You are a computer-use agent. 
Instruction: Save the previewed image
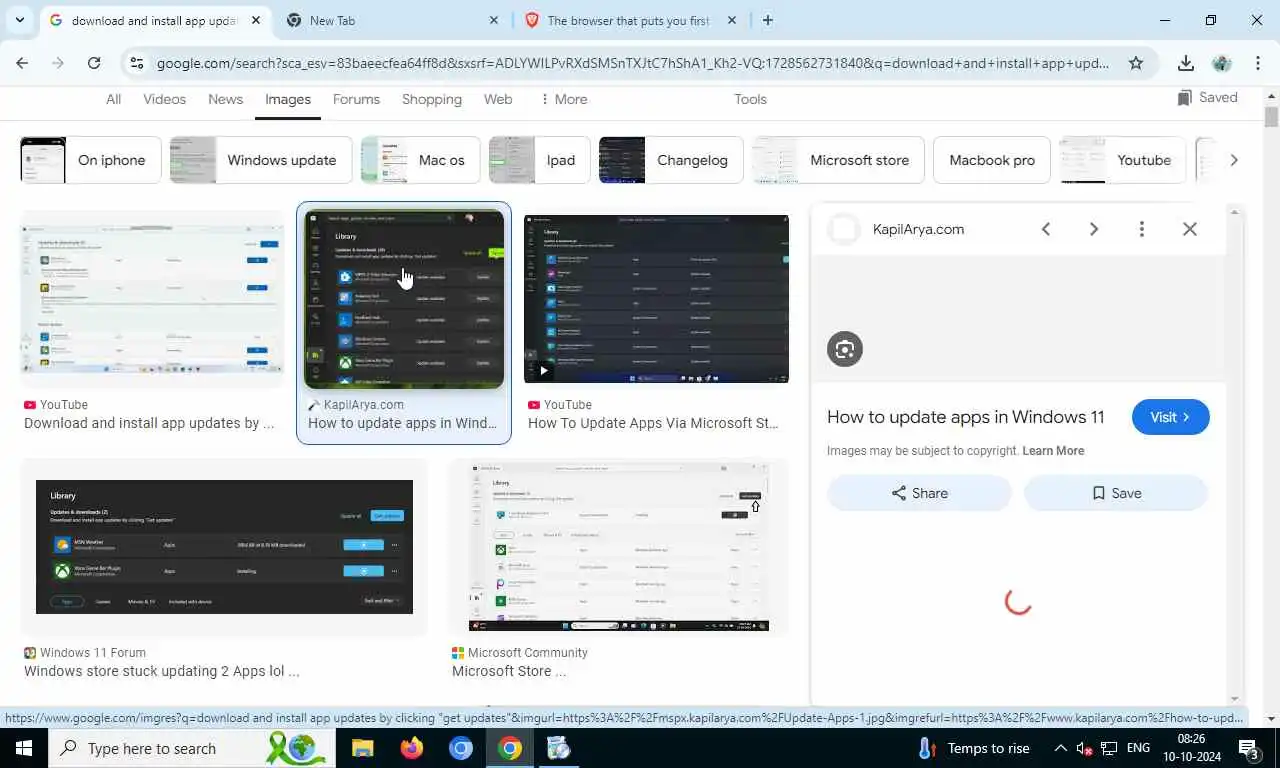(x=1116, y=493)
